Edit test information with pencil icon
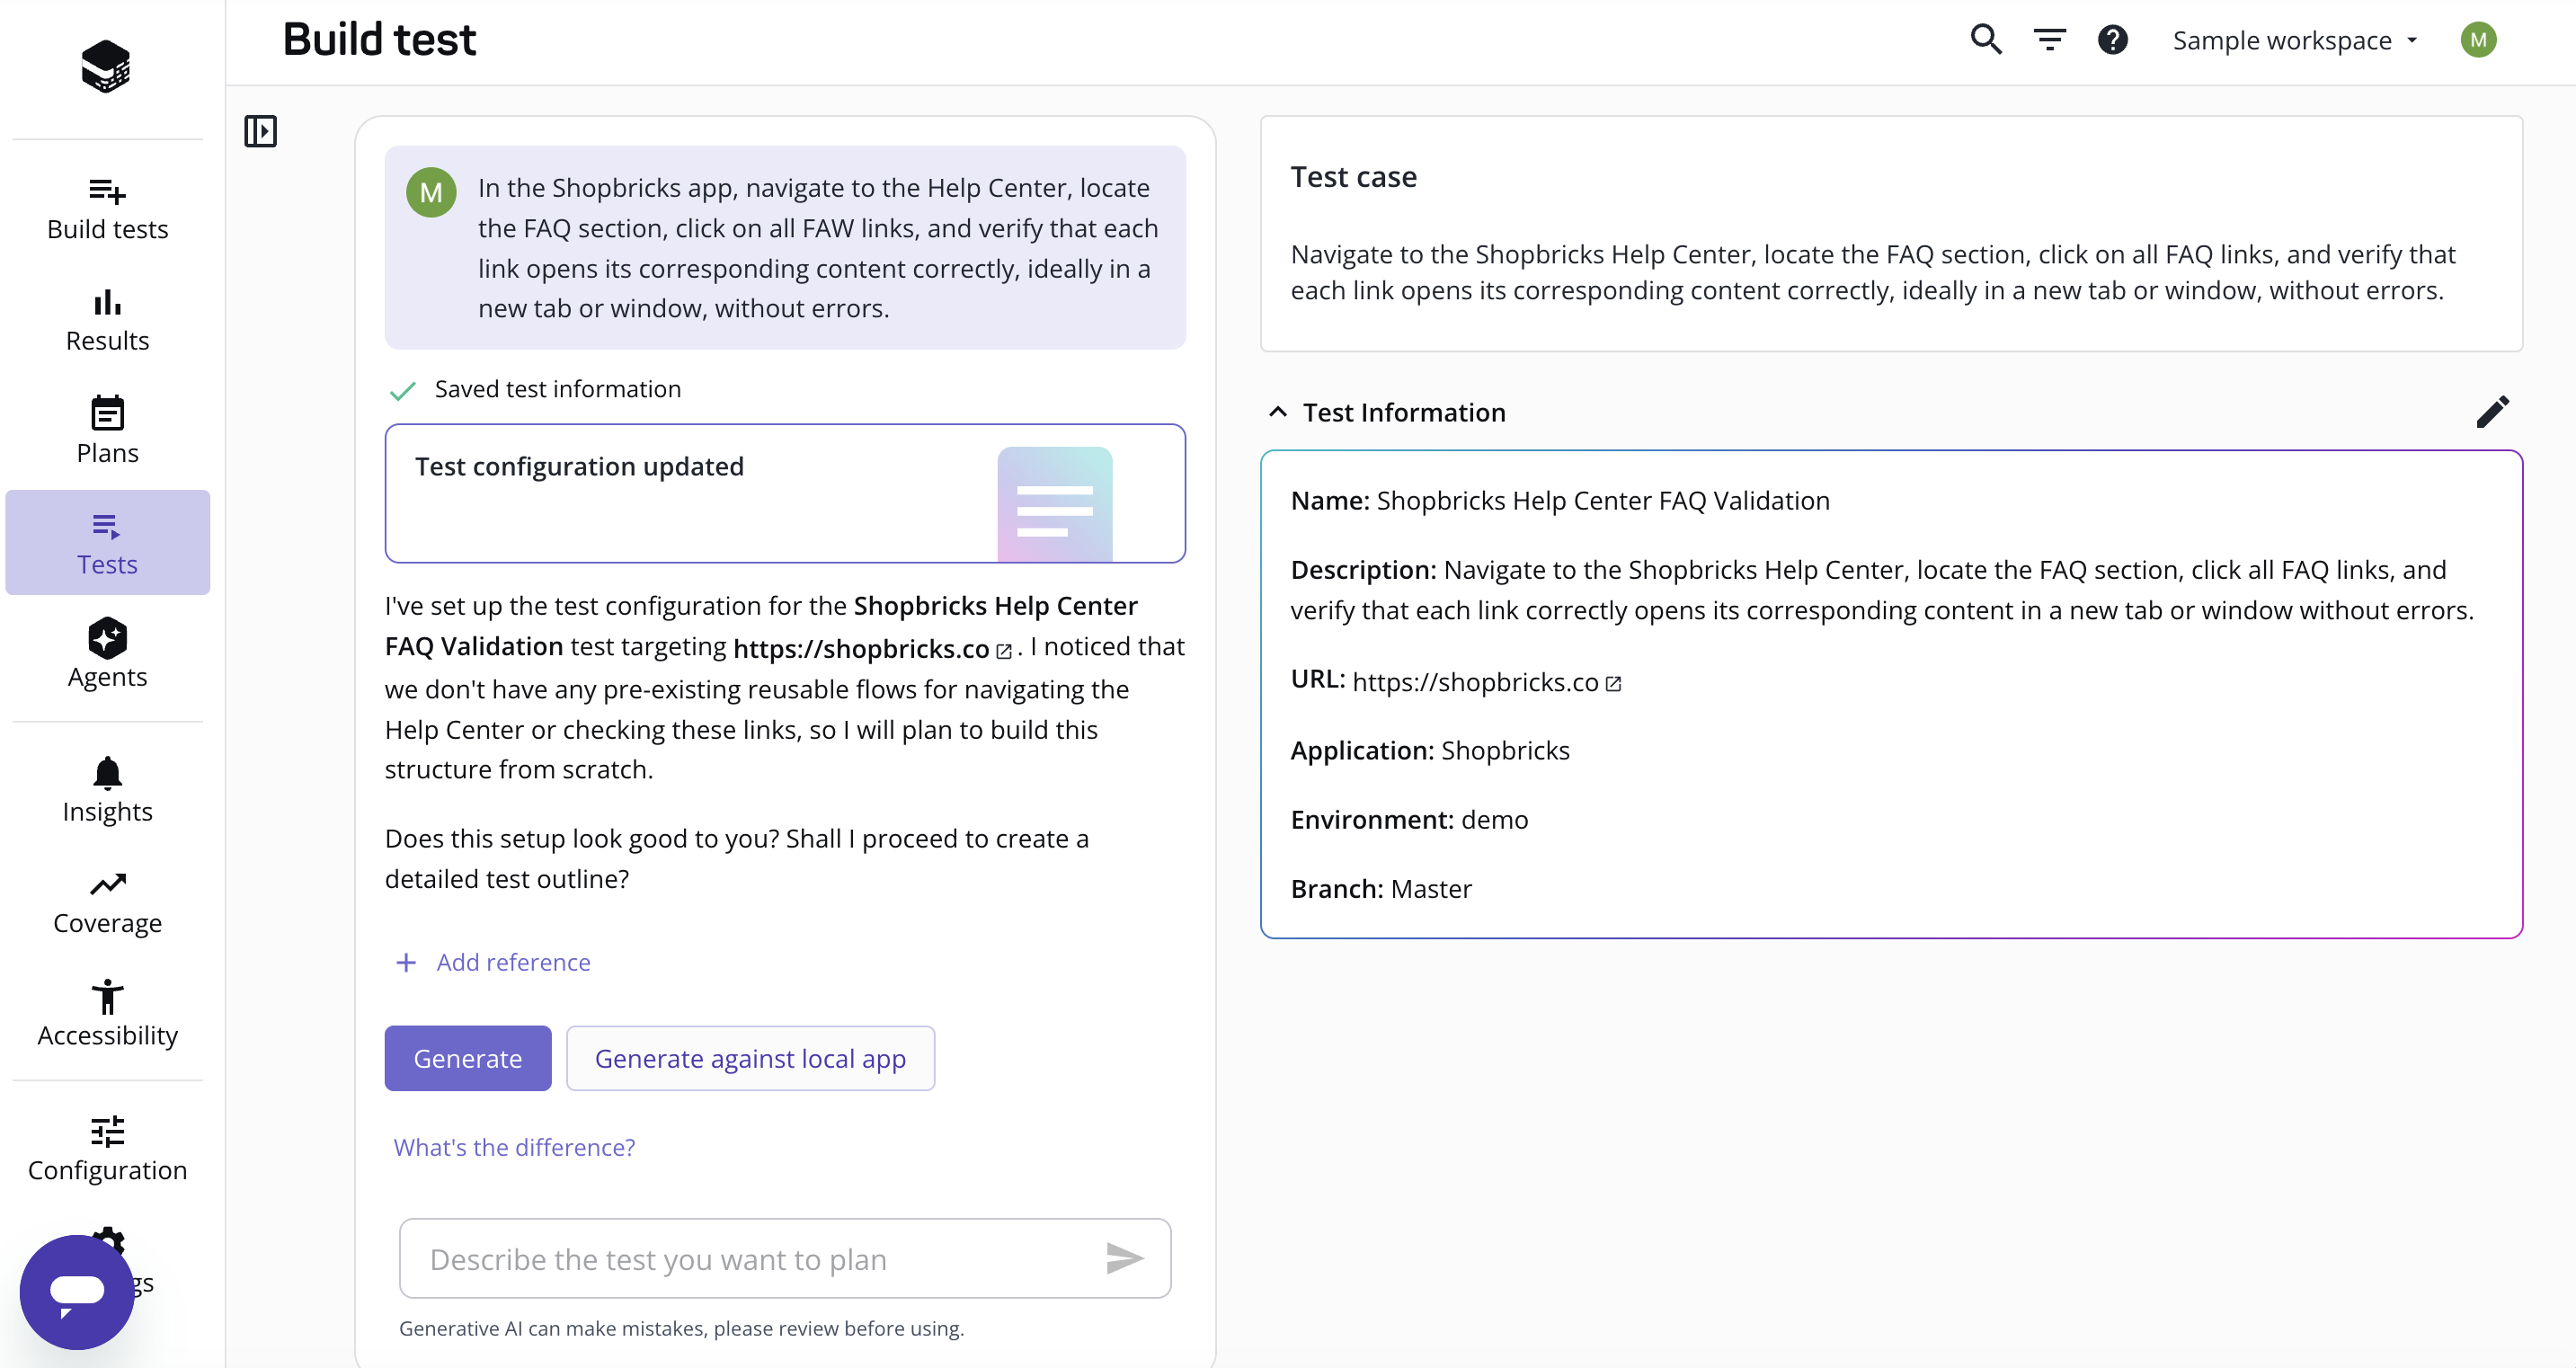 coord(2492,411)
